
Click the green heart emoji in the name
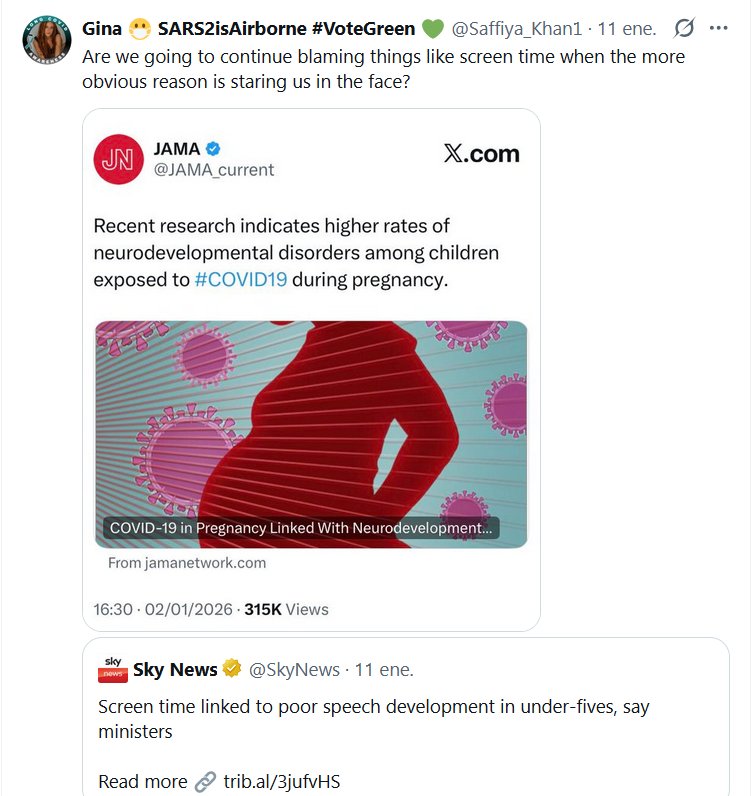[433, 29]
